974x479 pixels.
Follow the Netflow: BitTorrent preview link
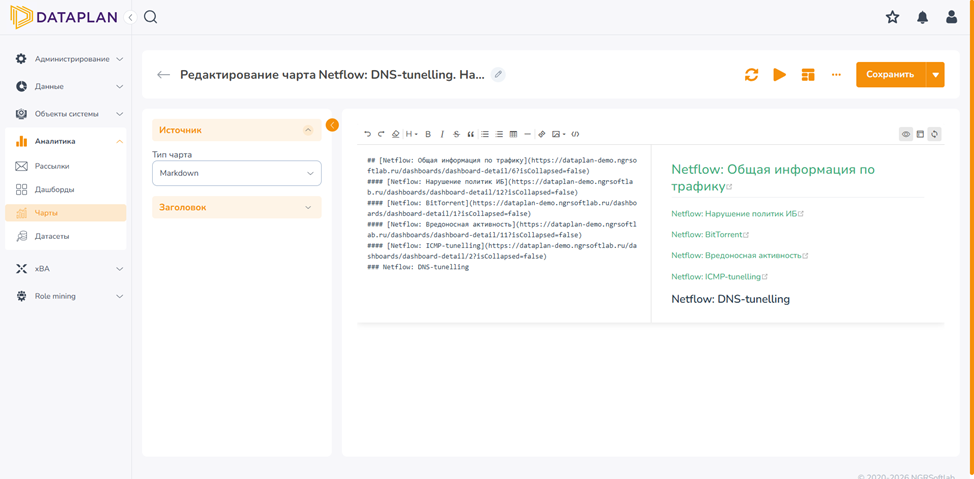707,234
